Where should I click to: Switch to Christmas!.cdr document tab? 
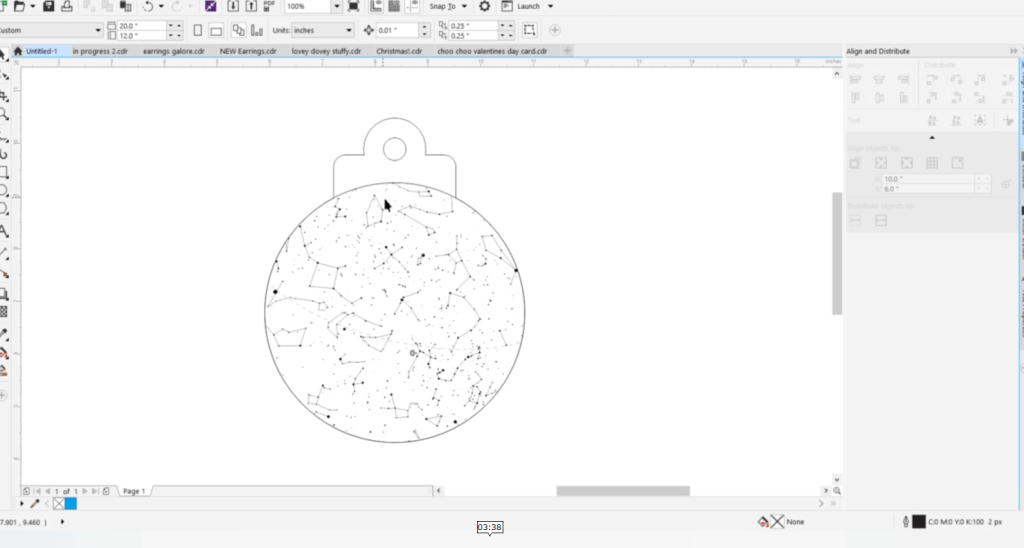(x=399, y=51)
